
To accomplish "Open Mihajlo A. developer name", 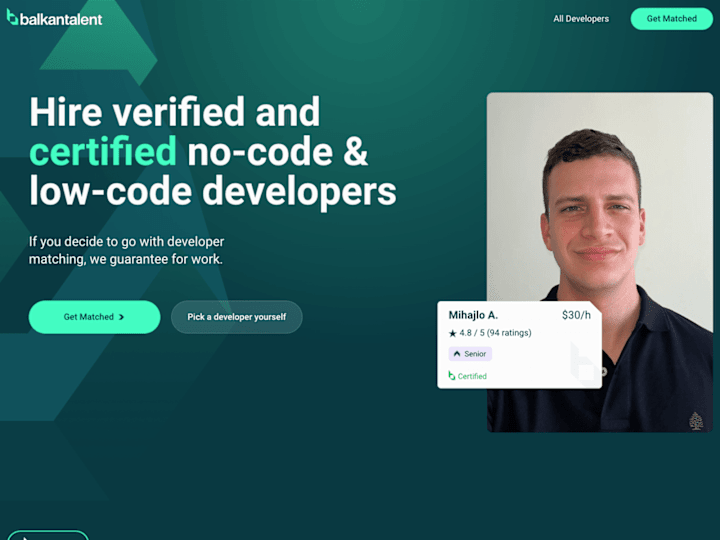I will pos(473,315).
